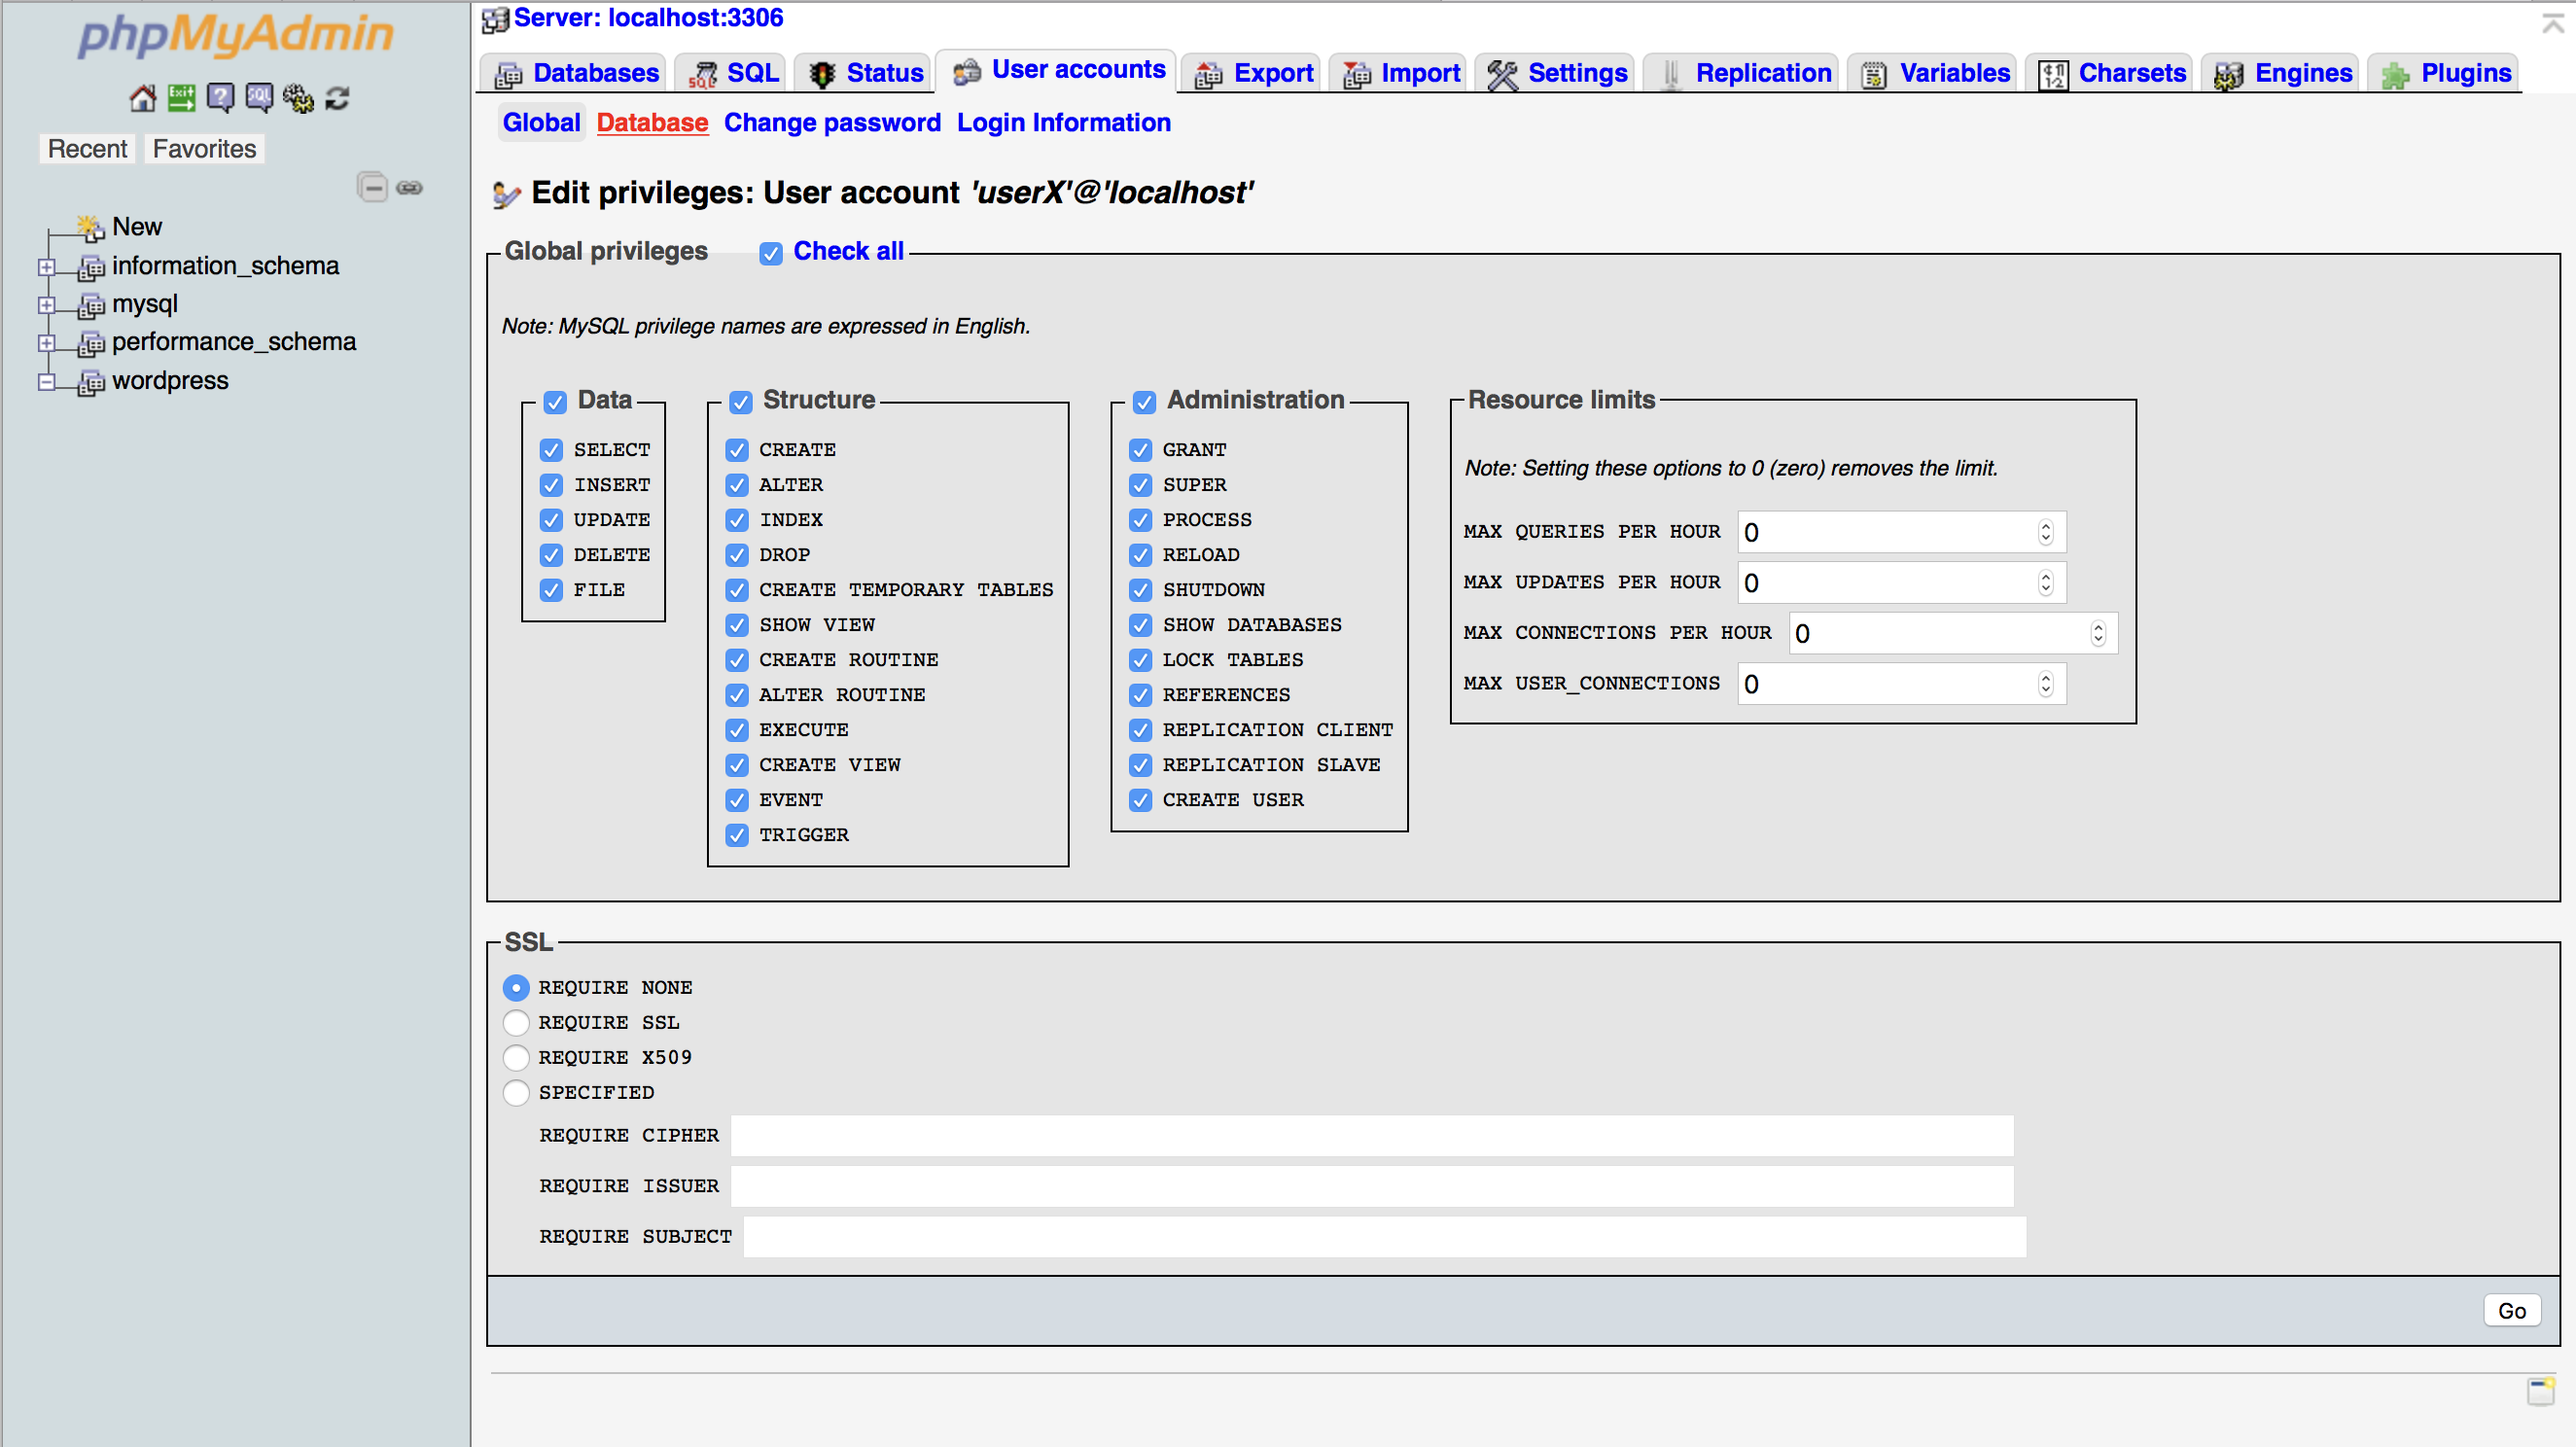
Task: Expand the performance_schema tree node
Action: coord(46,343)
